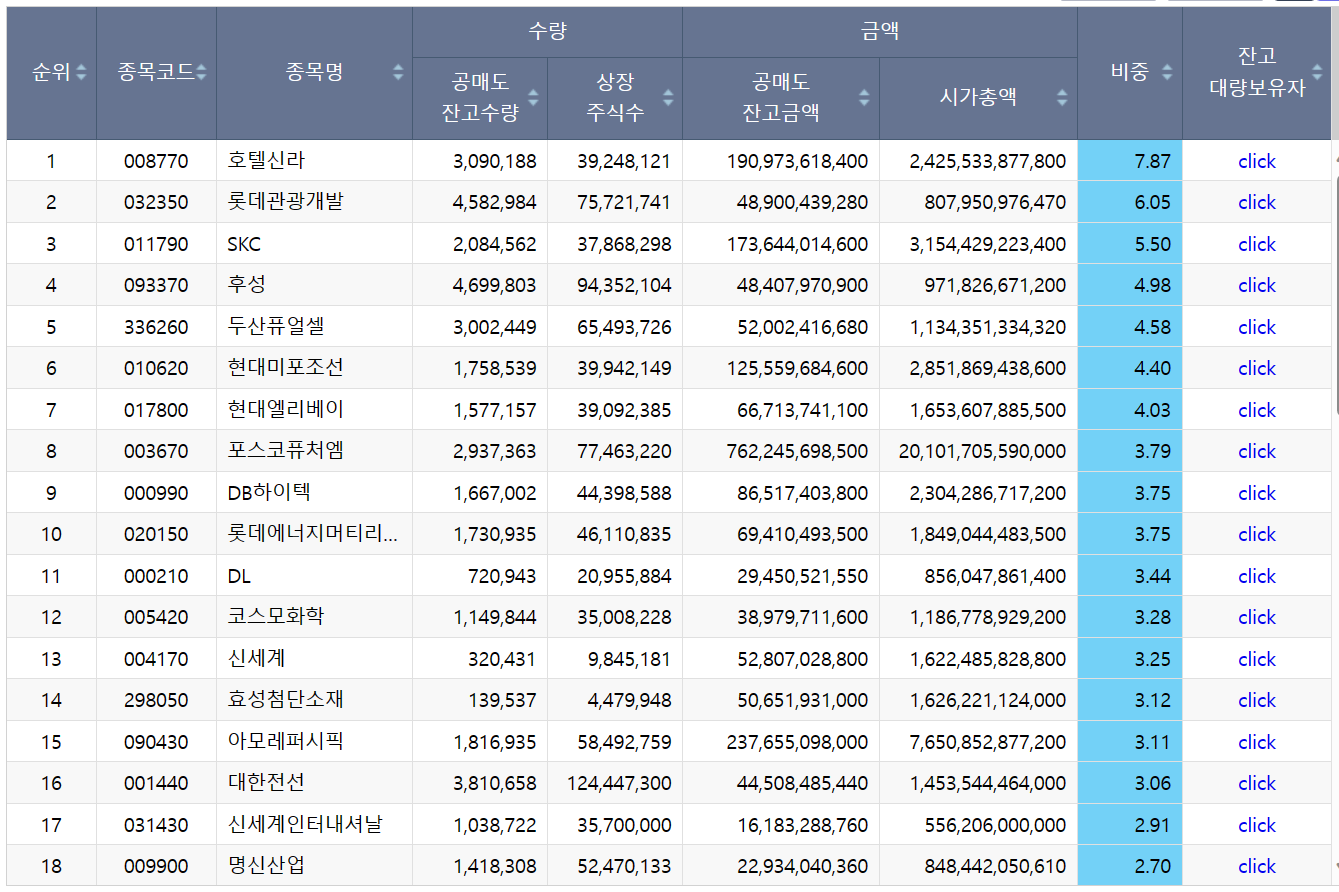Screen dimensions: 1339x892
Task: Click the click link on the 두산퓨얼셀 row
Action: pyautogui.click(x=1257, y=327)
